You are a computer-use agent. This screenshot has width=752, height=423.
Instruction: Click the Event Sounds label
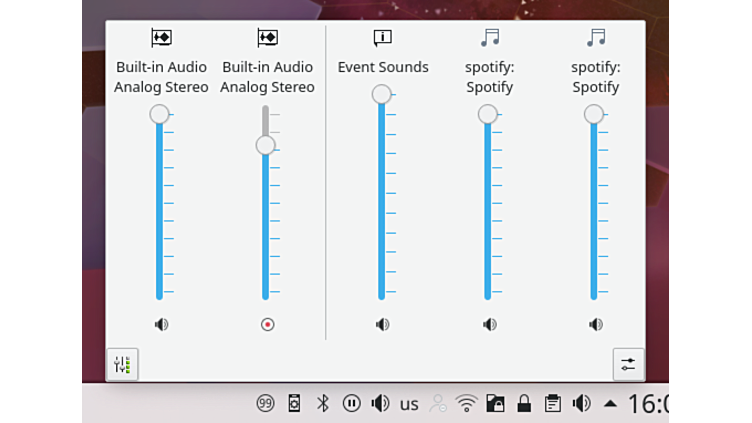point(383,67)
